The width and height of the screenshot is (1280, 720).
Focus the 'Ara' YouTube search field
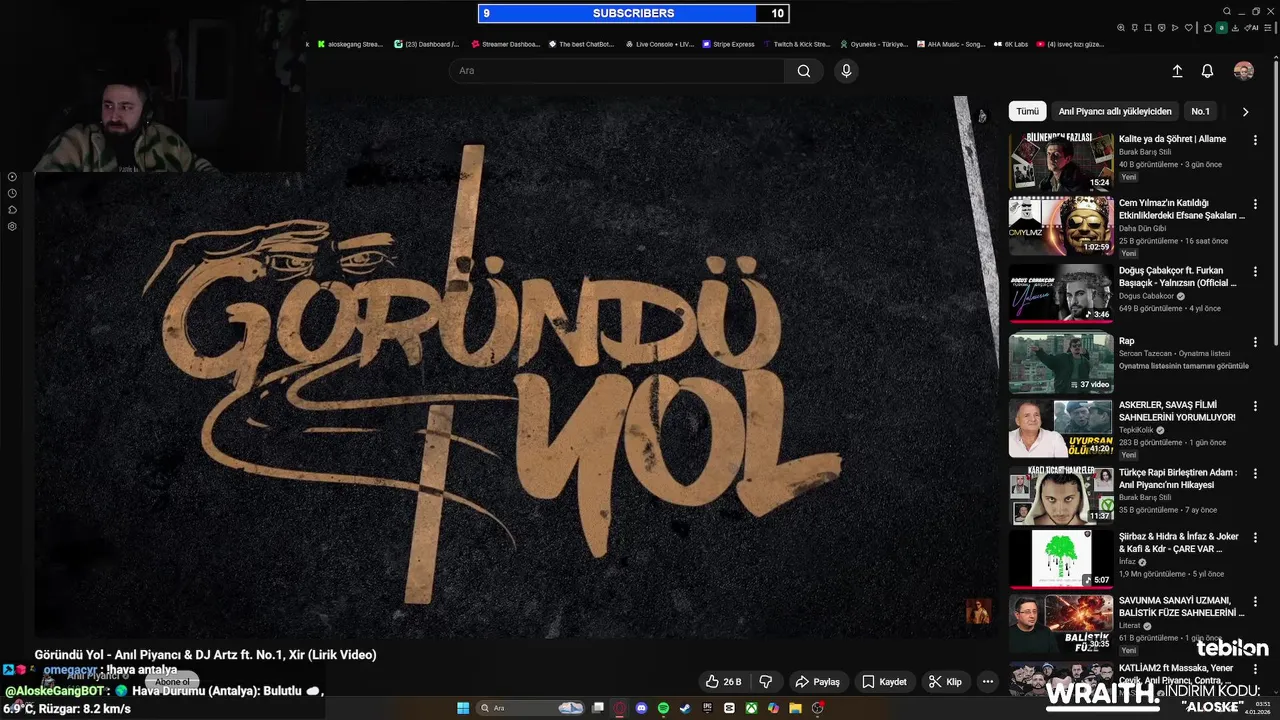[x=616, y=71]
